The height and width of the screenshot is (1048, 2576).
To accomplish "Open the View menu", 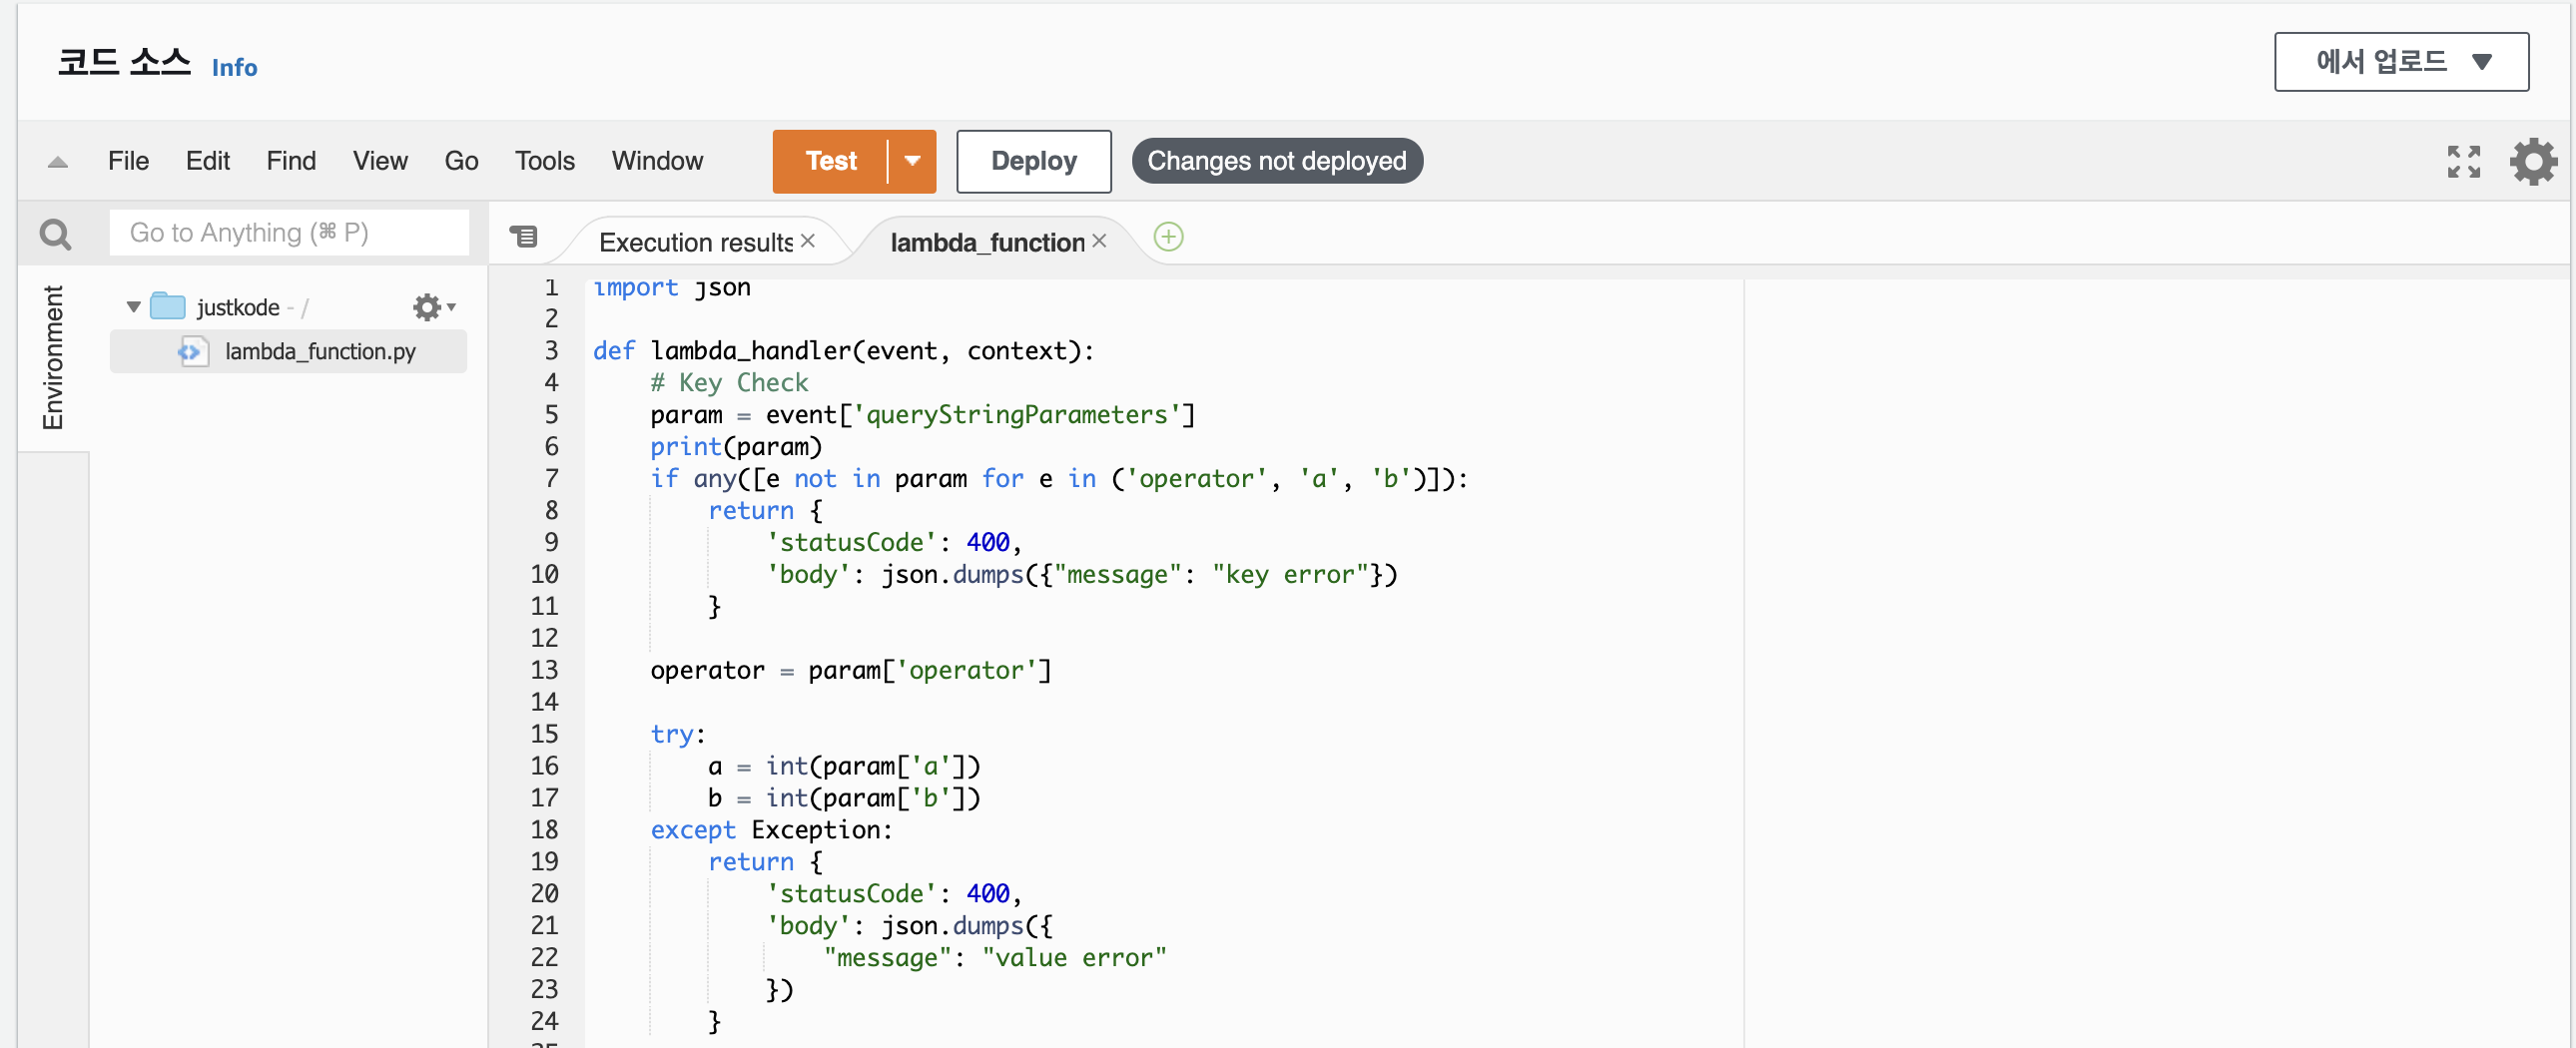I will (380, 161).
